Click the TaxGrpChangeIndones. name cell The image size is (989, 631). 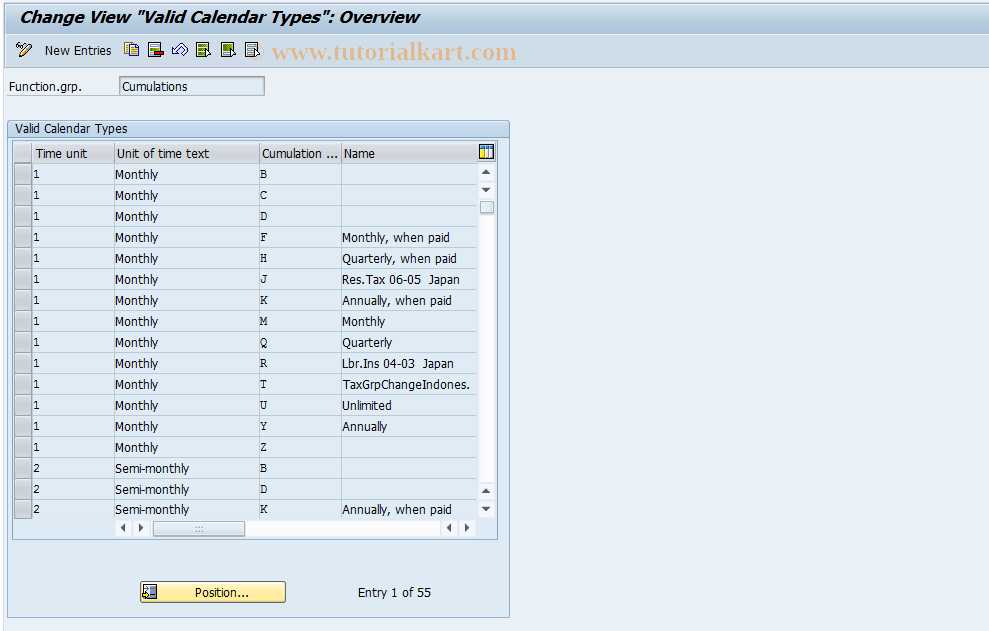click(409, 384)
